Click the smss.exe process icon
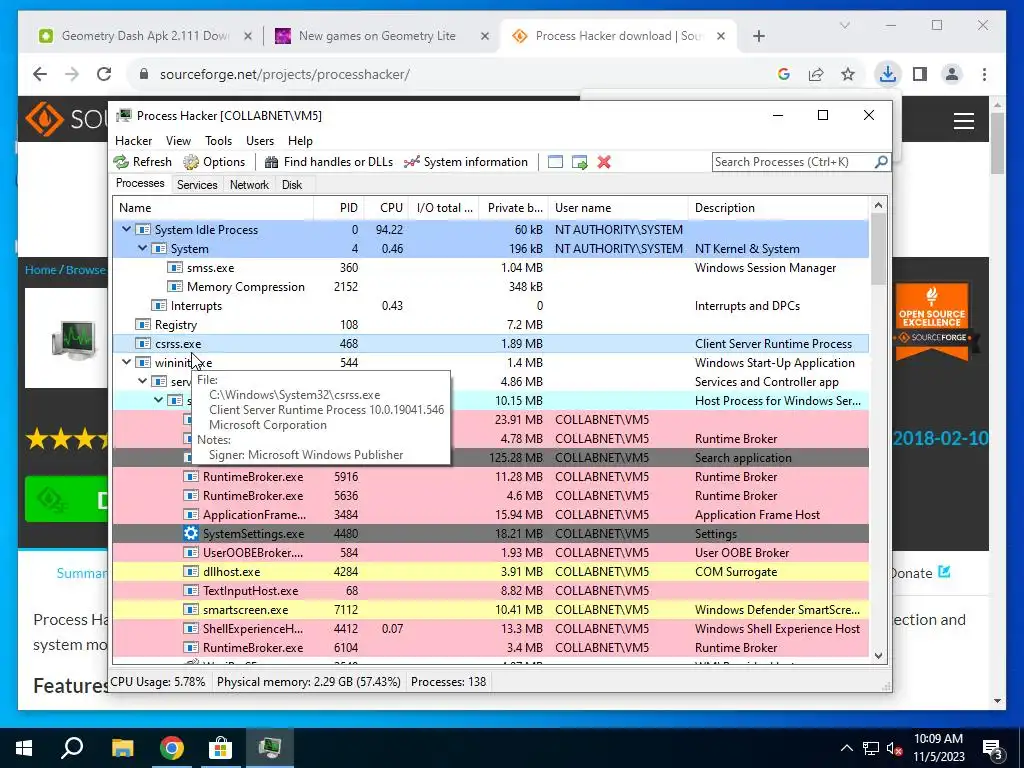1024x768 pixels. [x=174, y=268]
